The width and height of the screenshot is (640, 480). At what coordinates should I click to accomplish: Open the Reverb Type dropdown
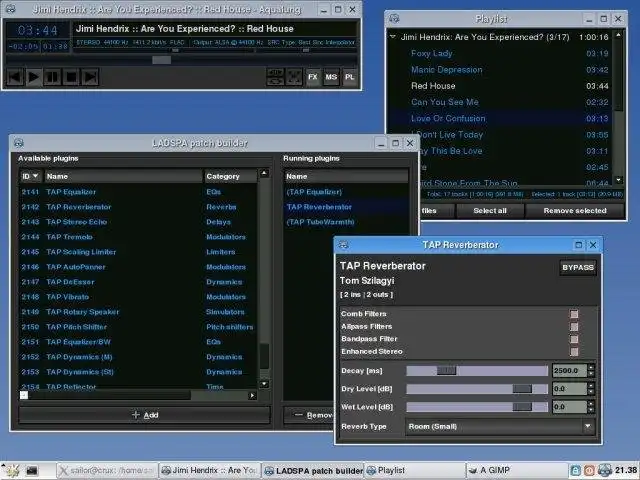point(500,427)
